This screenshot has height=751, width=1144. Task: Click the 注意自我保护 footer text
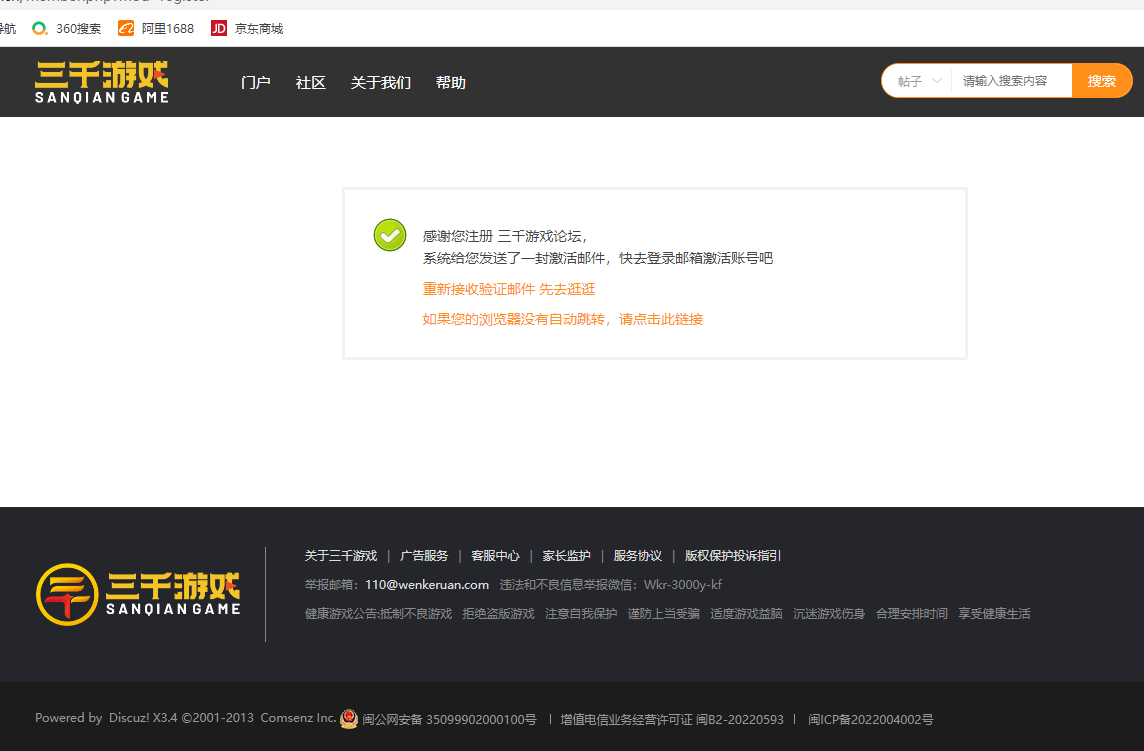[581, 614]
